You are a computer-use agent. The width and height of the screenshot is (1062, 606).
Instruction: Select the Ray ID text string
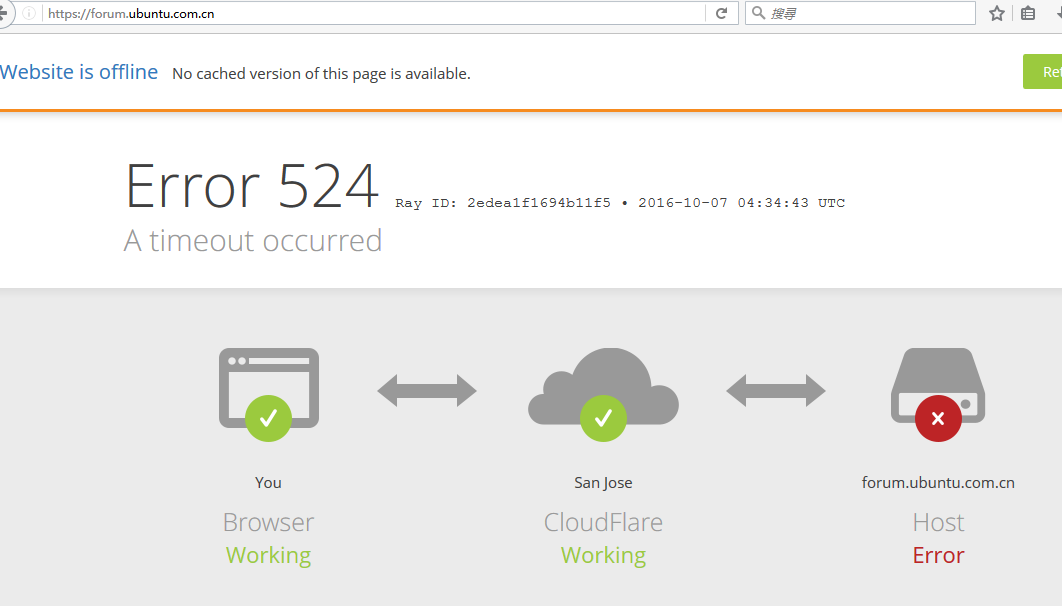point(503,203)
